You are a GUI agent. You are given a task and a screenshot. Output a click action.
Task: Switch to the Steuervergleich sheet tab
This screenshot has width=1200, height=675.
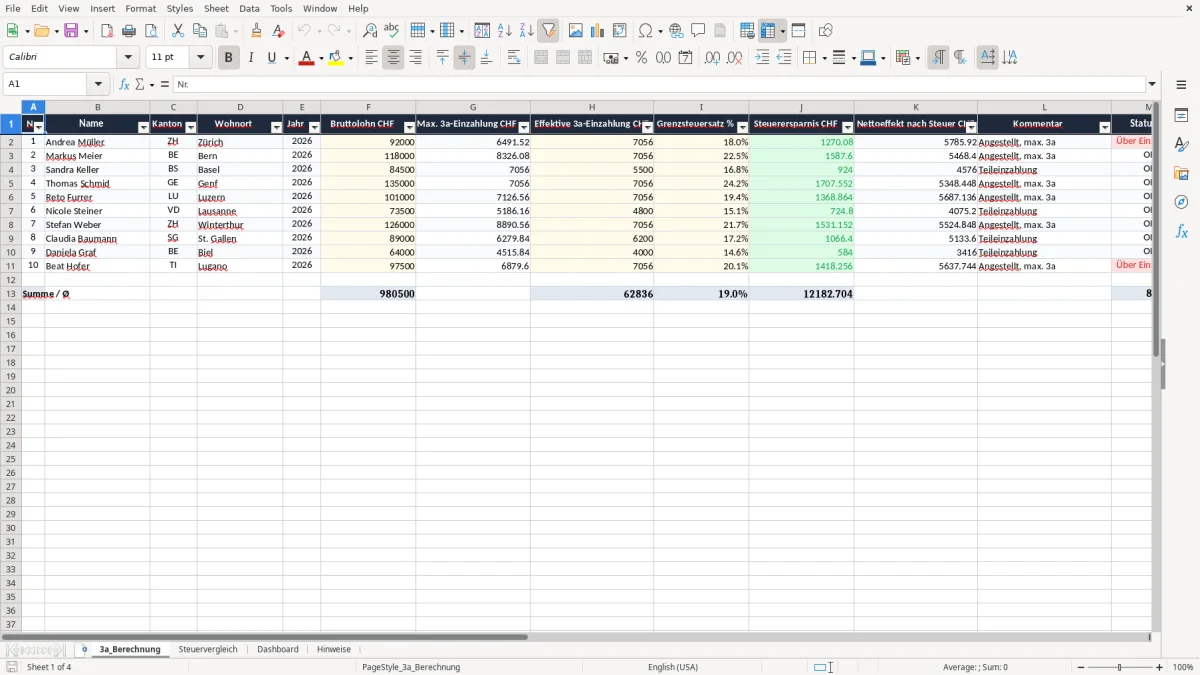pos(208,649)
